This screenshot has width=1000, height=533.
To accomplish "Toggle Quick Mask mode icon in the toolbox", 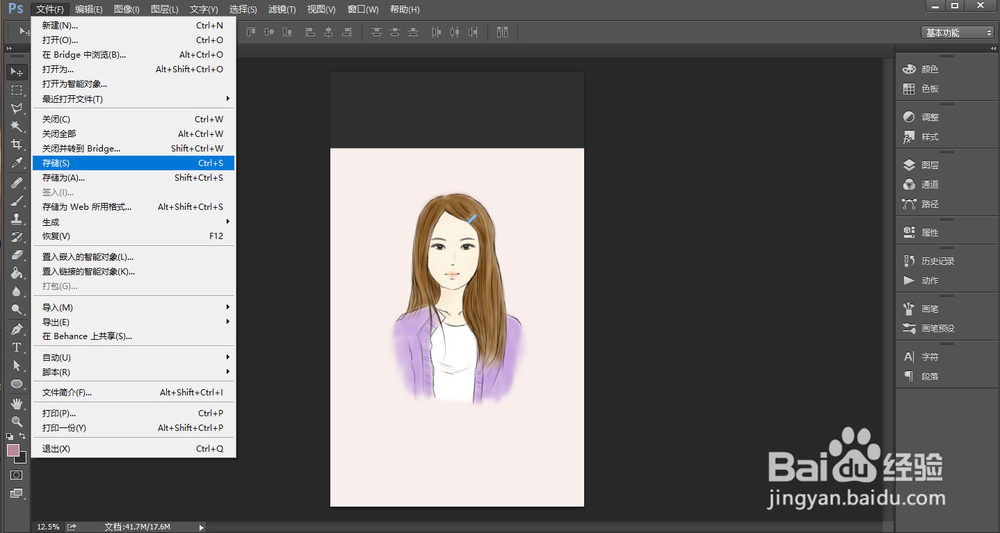I will tap(16, 475).
